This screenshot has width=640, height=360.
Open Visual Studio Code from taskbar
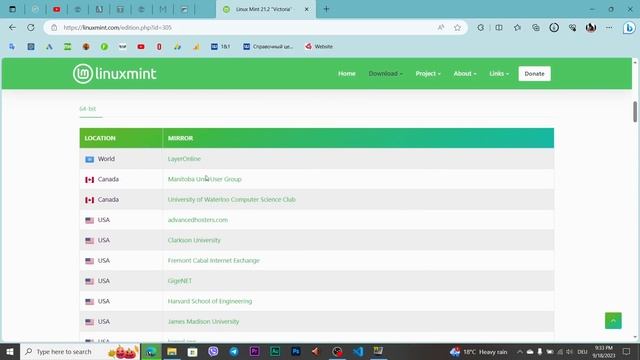pyautogui.click(x=358, y=351)
